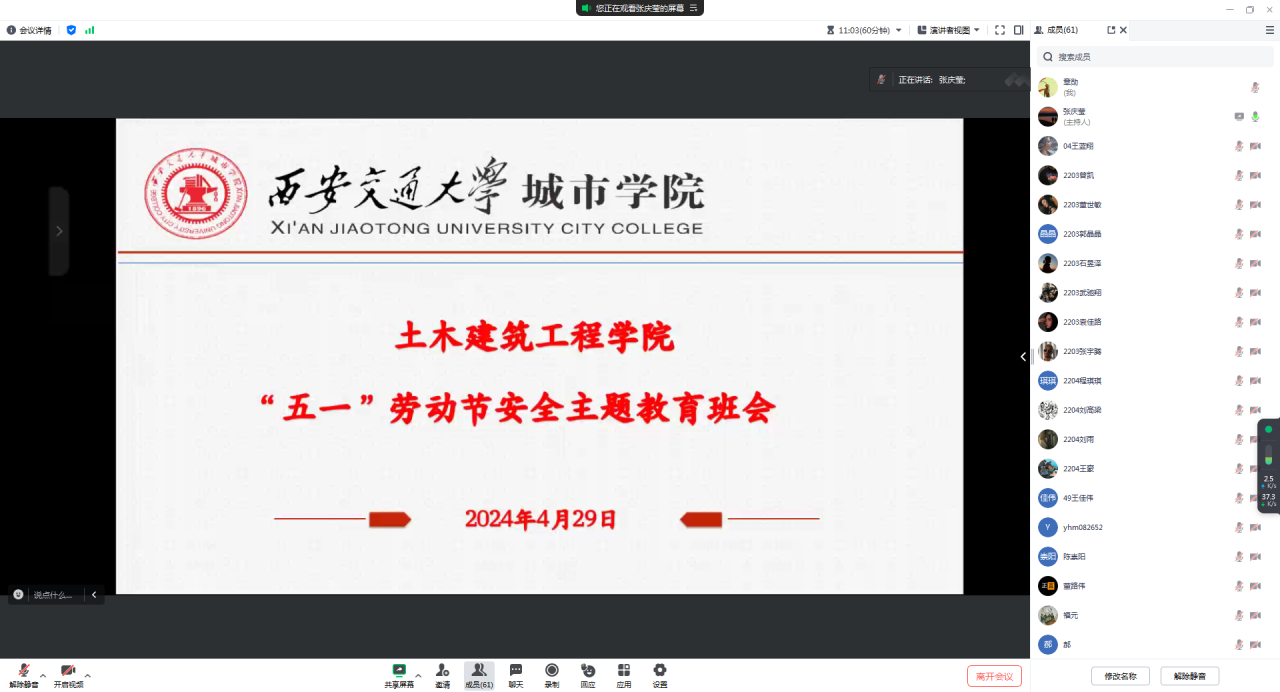Open the 回应 reactions icon
The height and width of the screenshot is (692, 1280).
tap(588, 671)
